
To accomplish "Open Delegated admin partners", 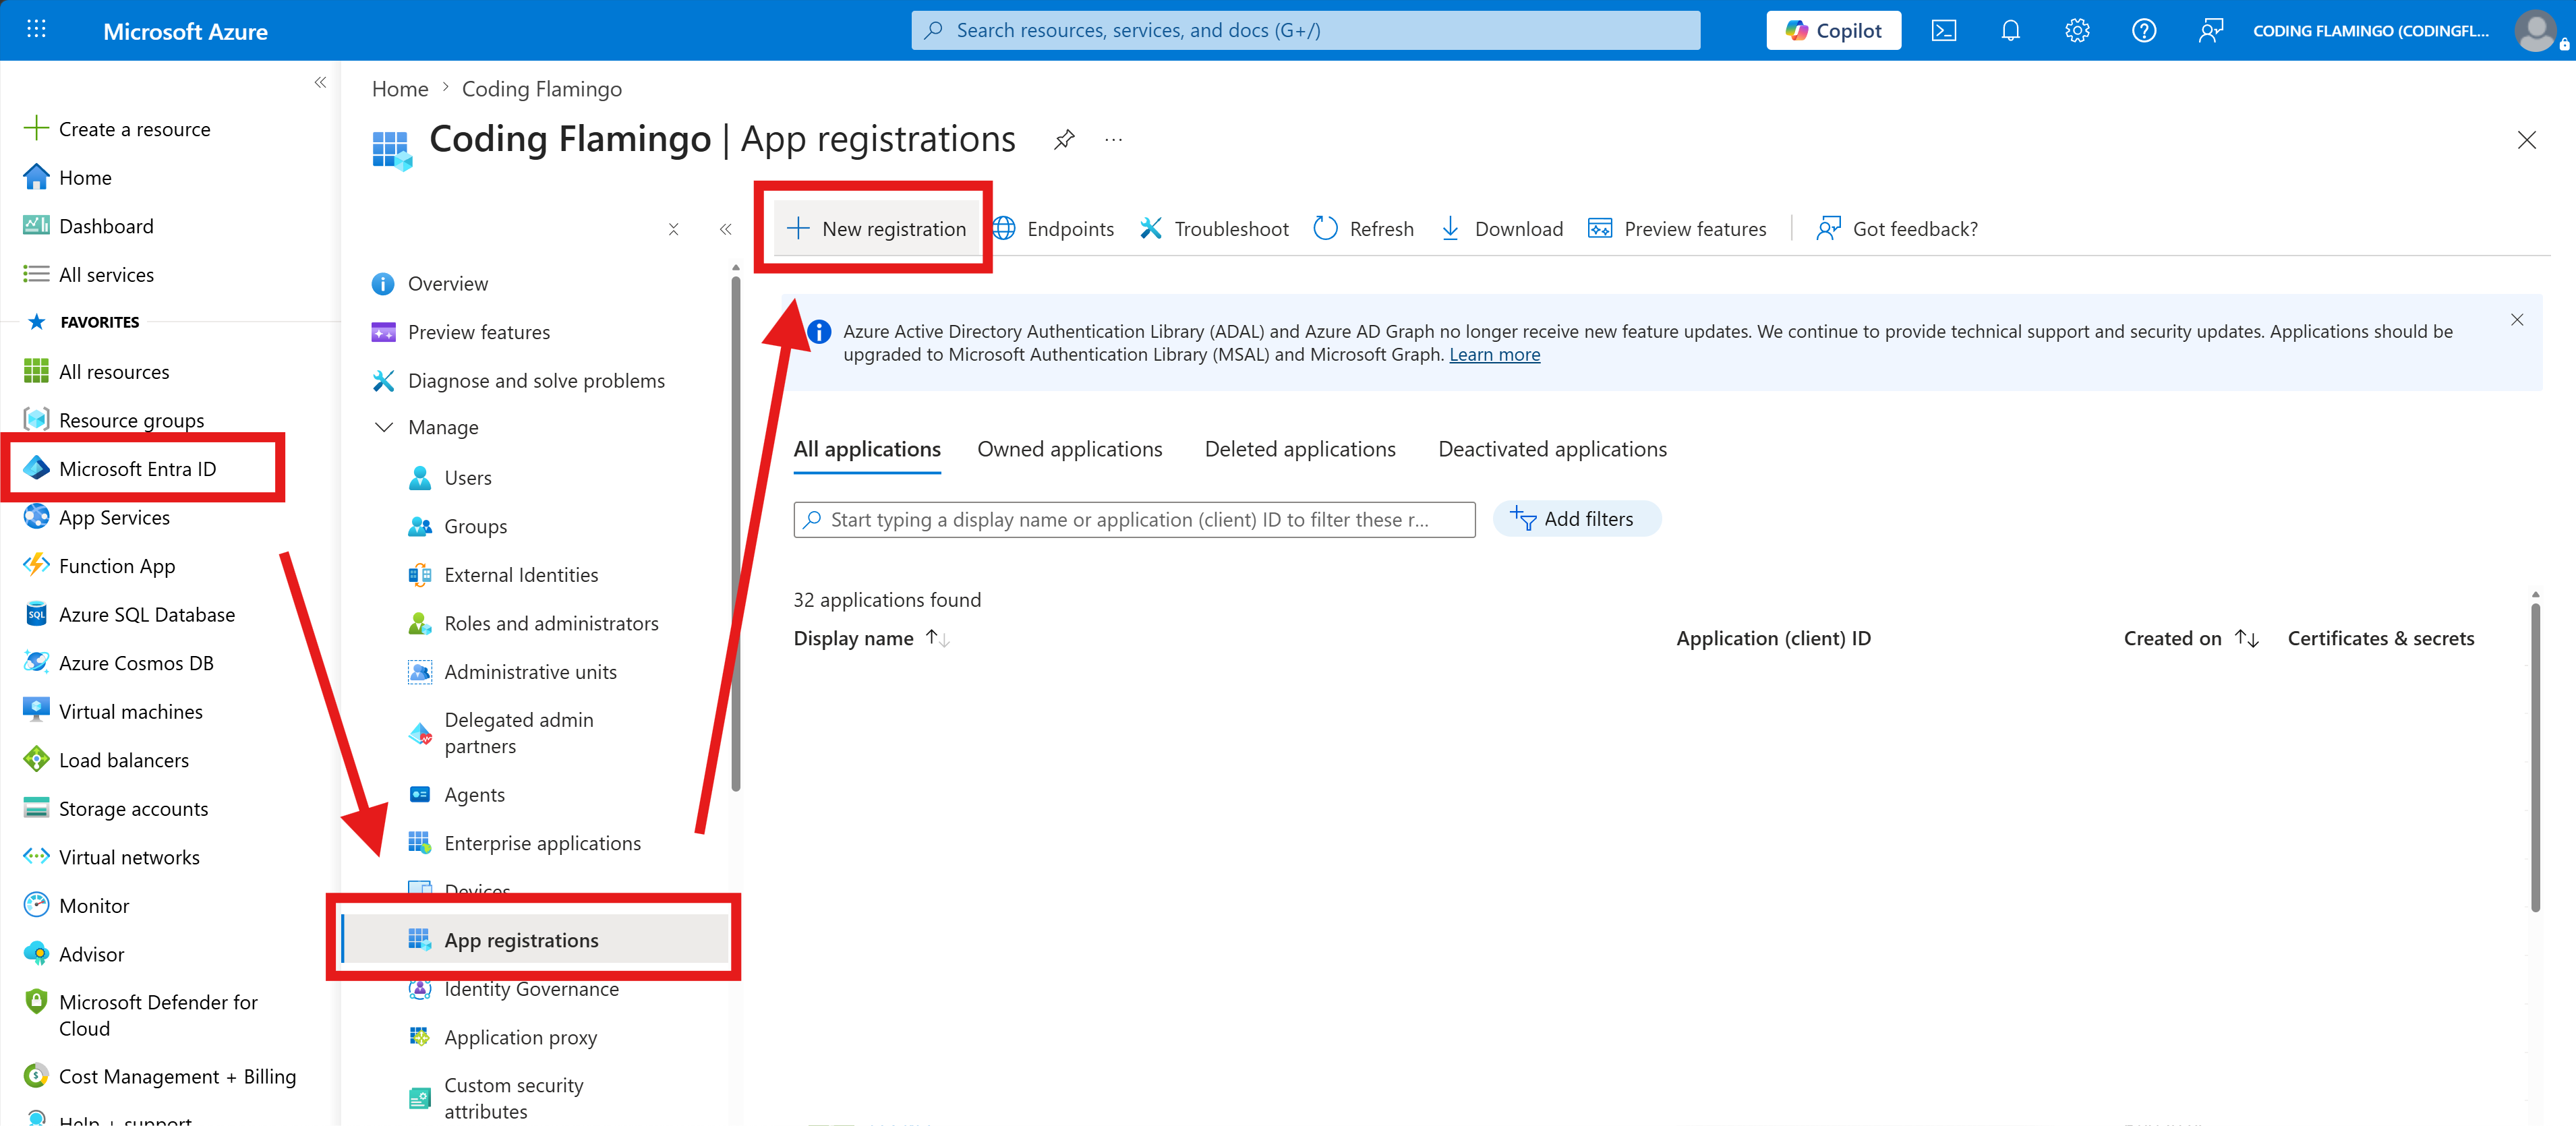I will [500, 733].
